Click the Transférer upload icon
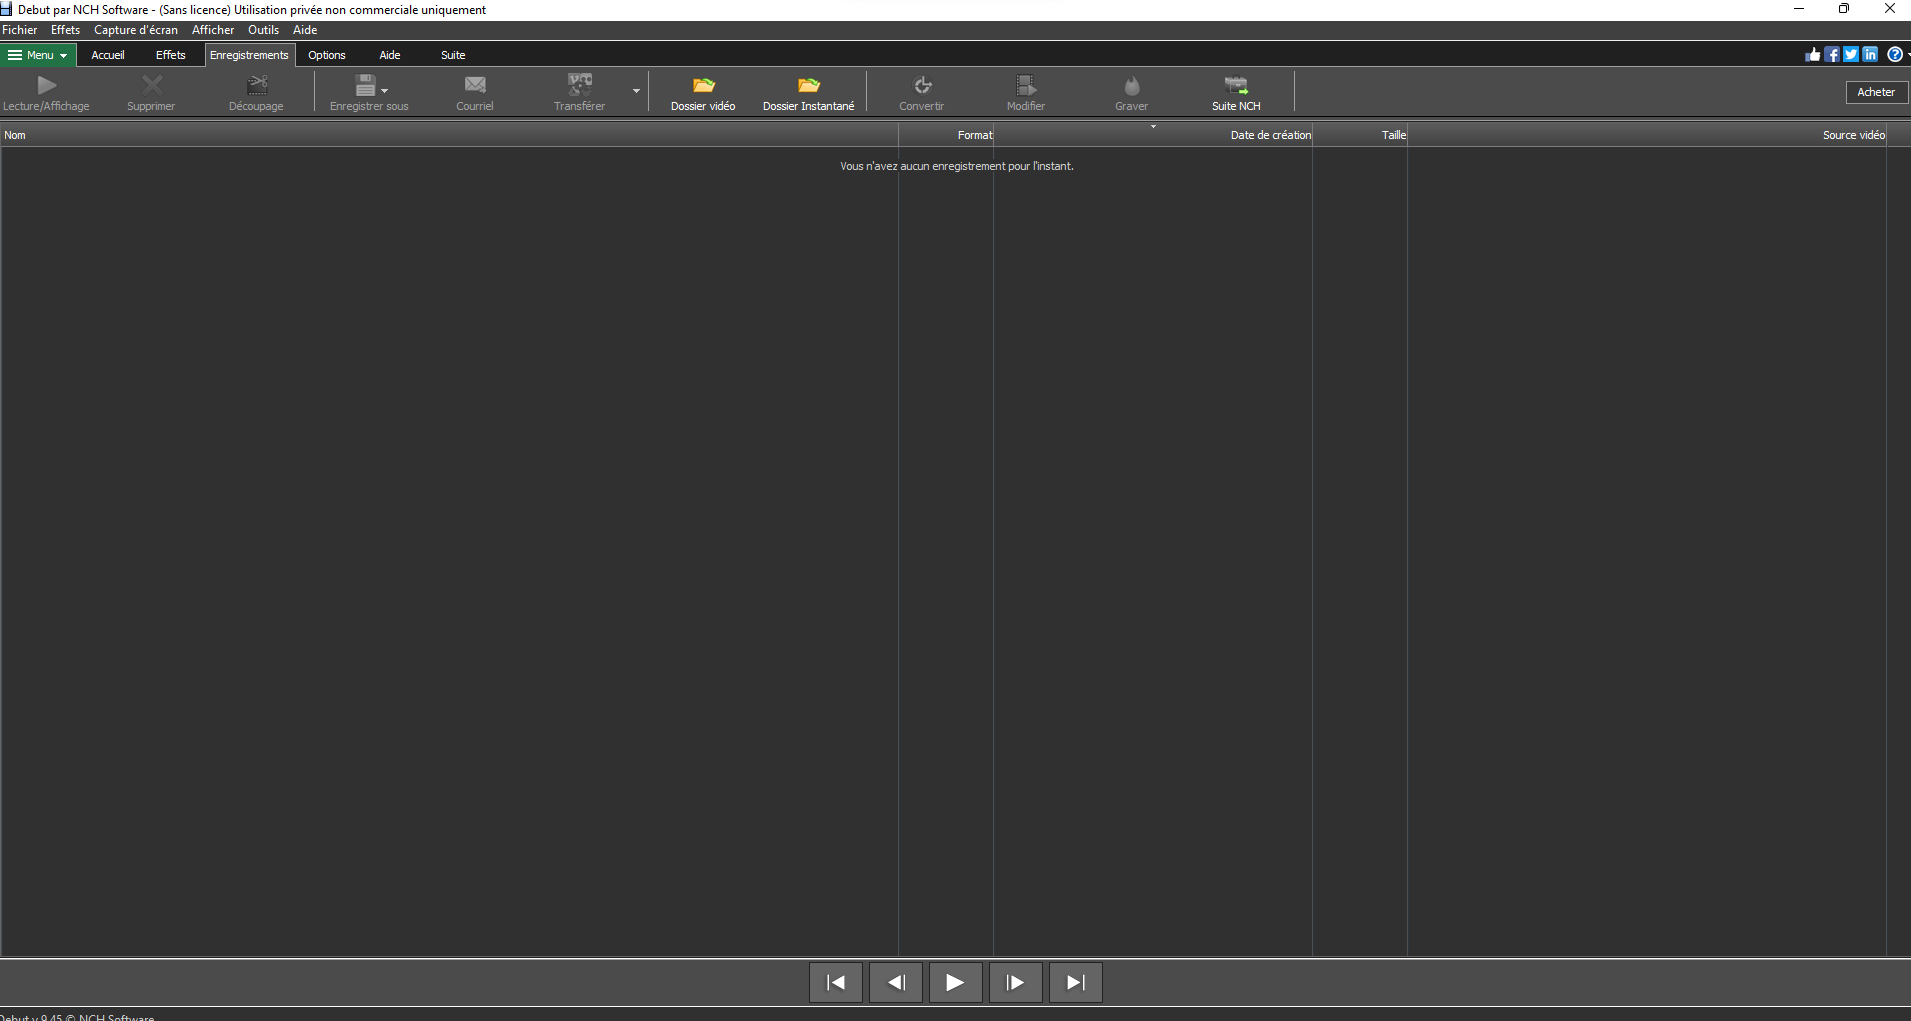Viewport: 1911px width, 1021px height. [579, 86]
